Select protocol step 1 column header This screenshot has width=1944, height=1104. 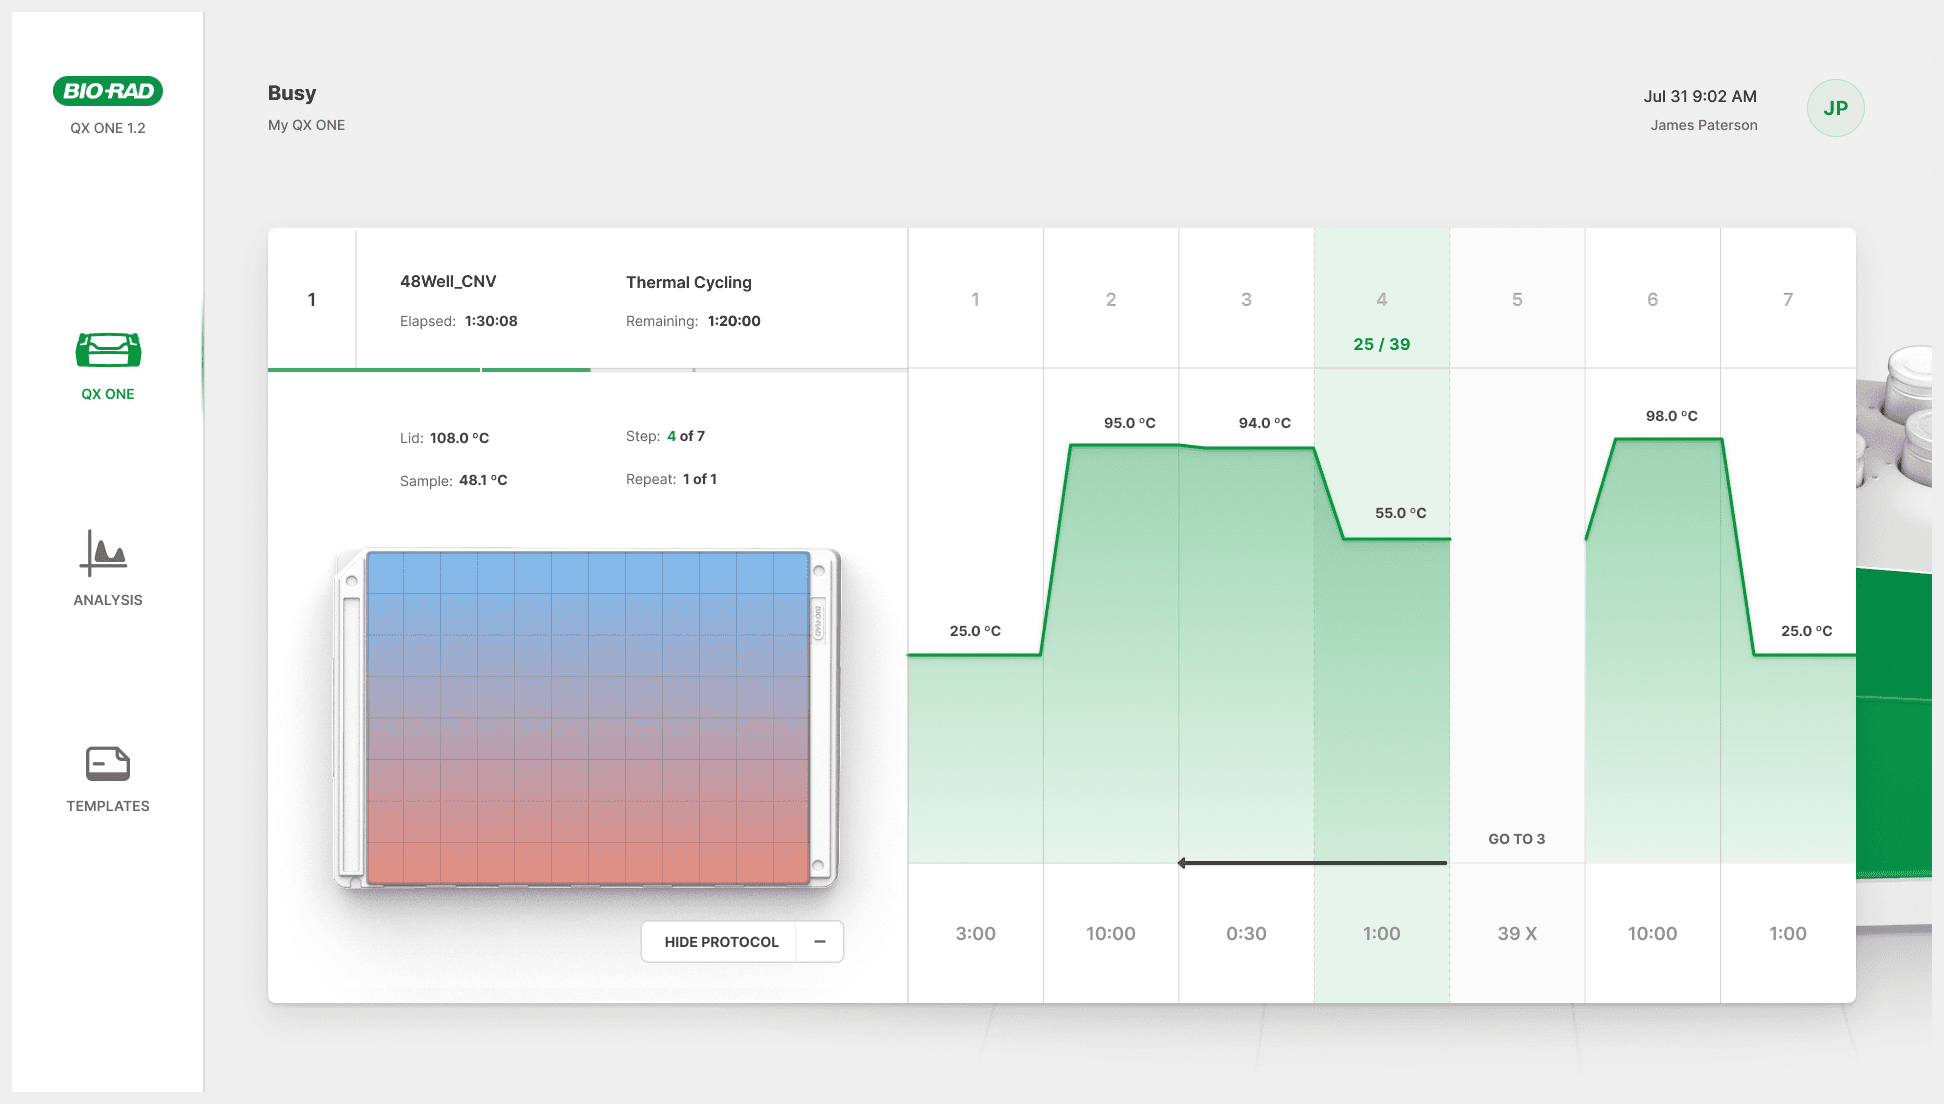click(x=975, y=299)
